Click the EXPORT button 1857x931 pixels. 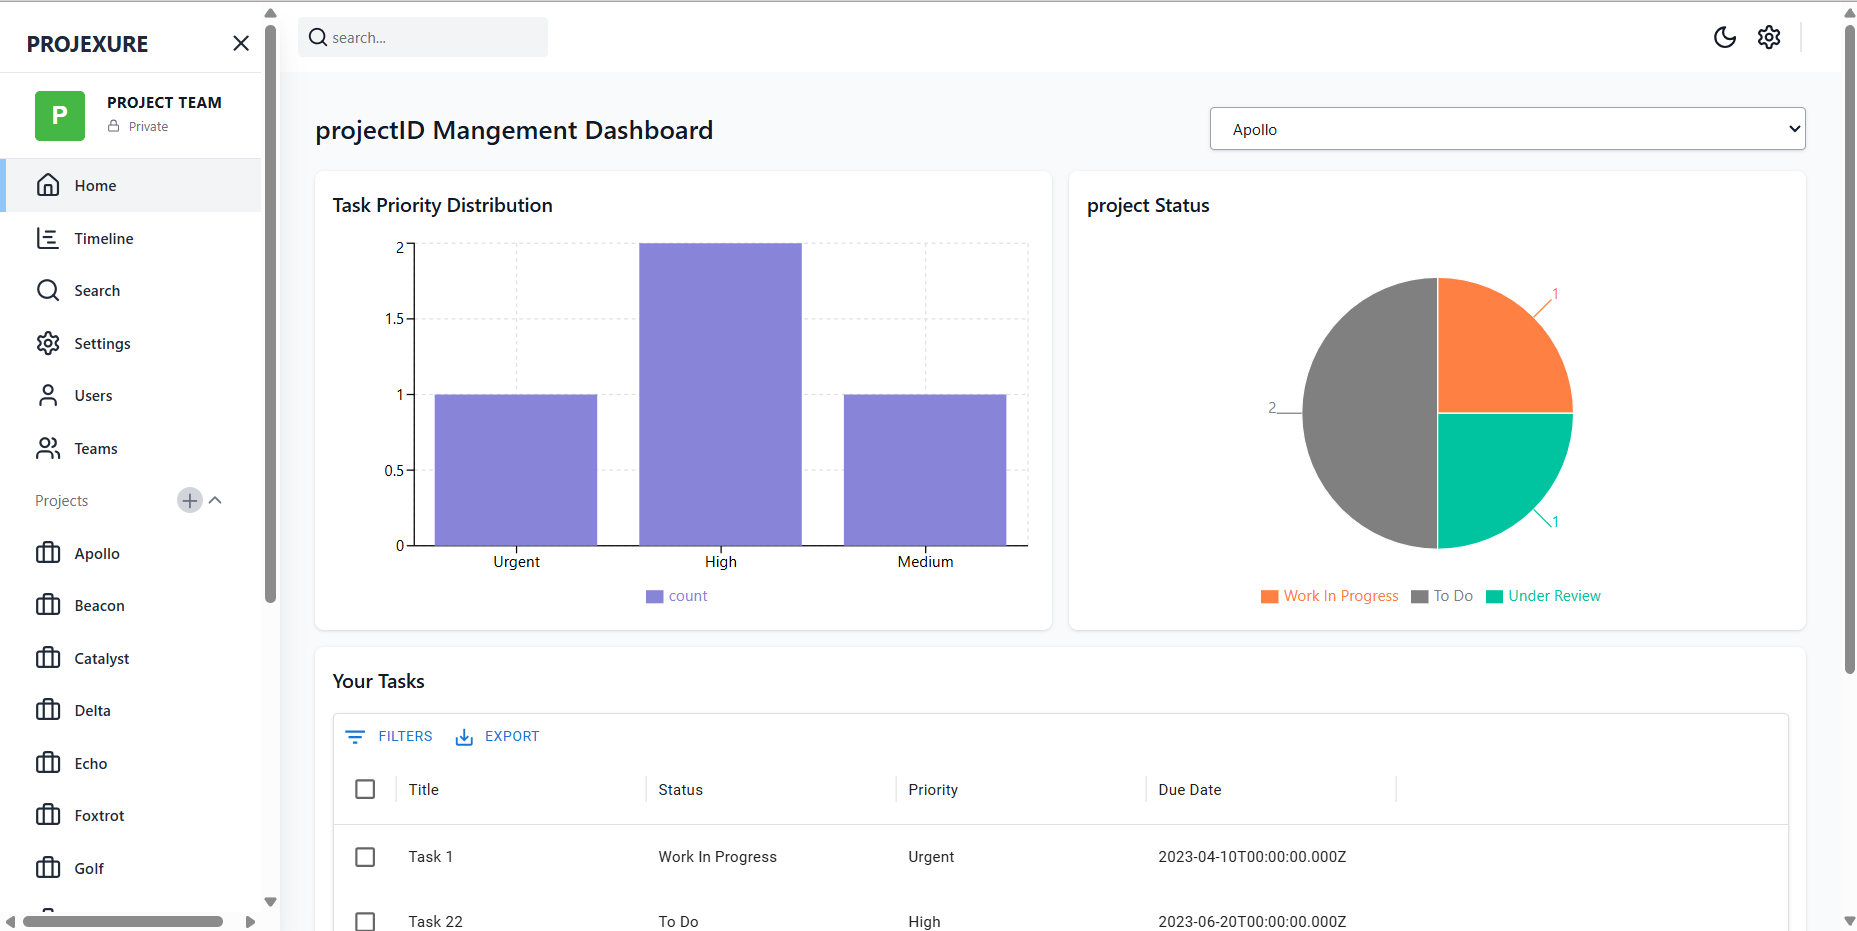coord(497,737)
